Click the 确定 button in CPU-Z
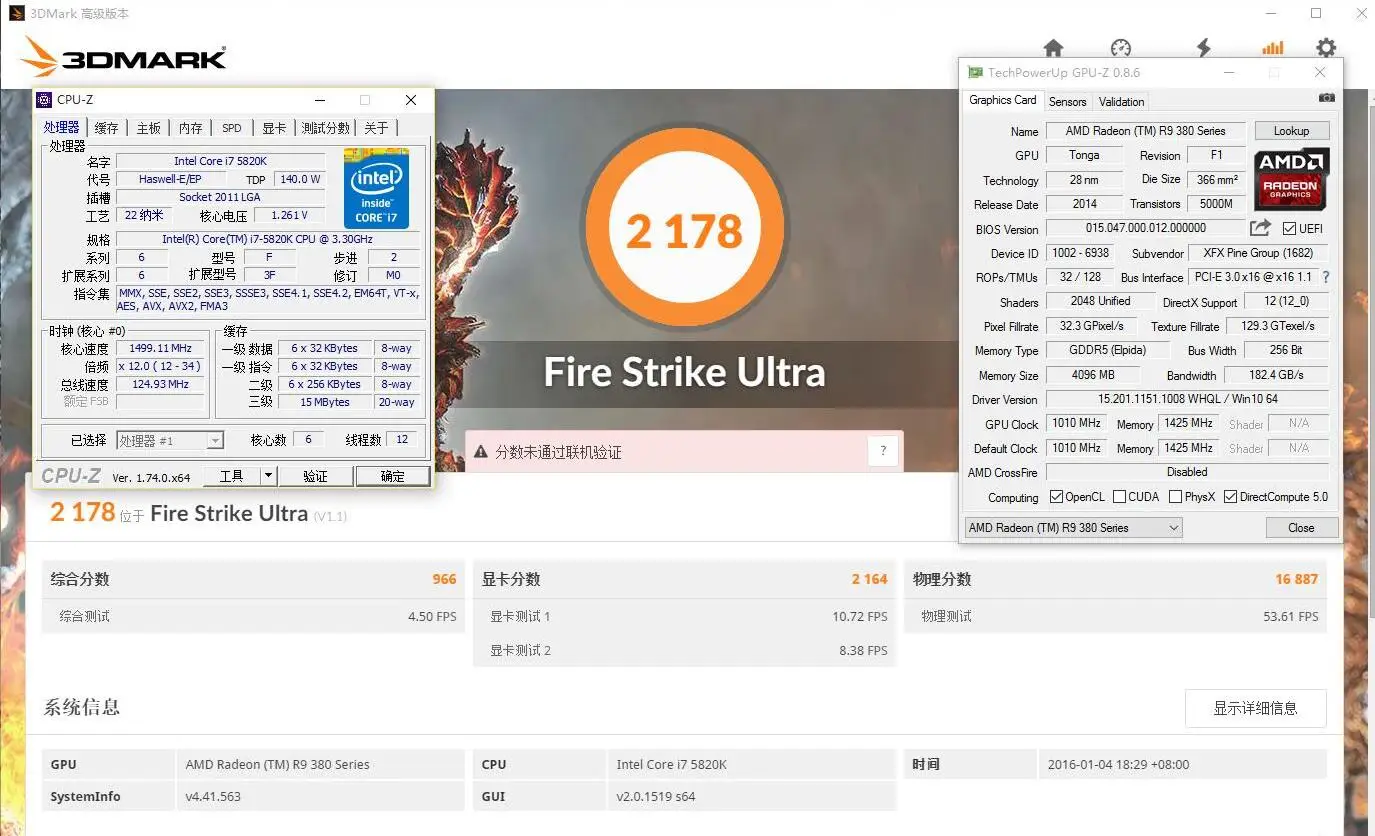Image resolution: width=1375 pixels, height=836 pixels. [x=393, y=476]
